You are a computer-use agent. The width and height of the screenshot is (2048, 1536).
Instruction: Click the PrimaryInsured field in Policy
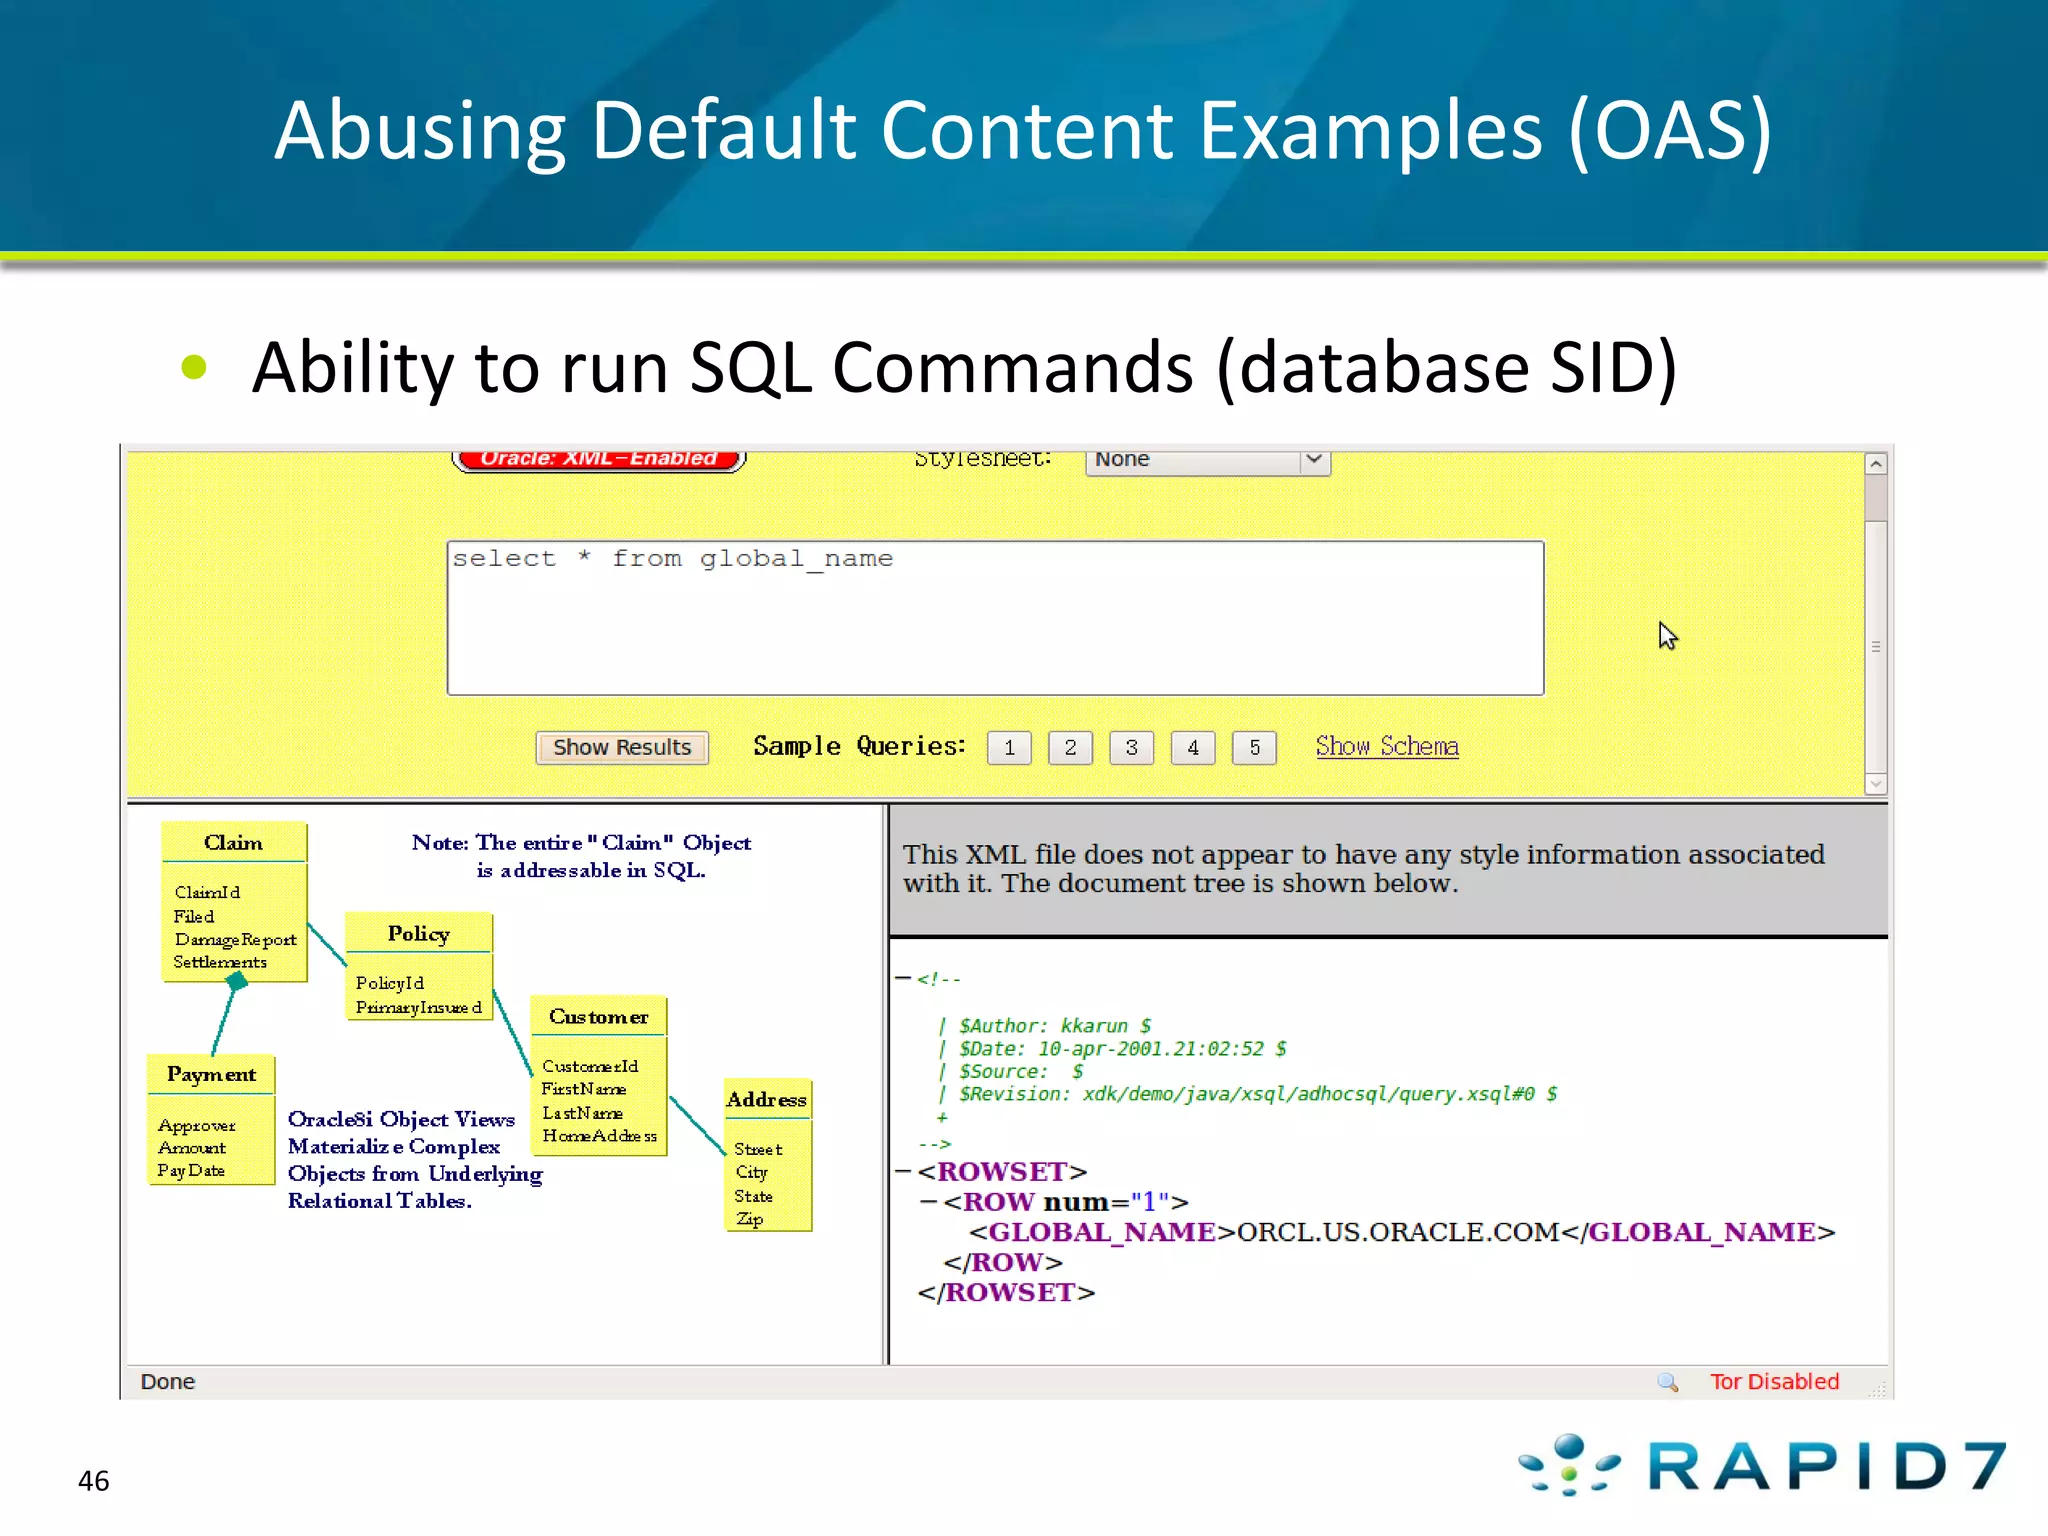tap(419, 1007)
